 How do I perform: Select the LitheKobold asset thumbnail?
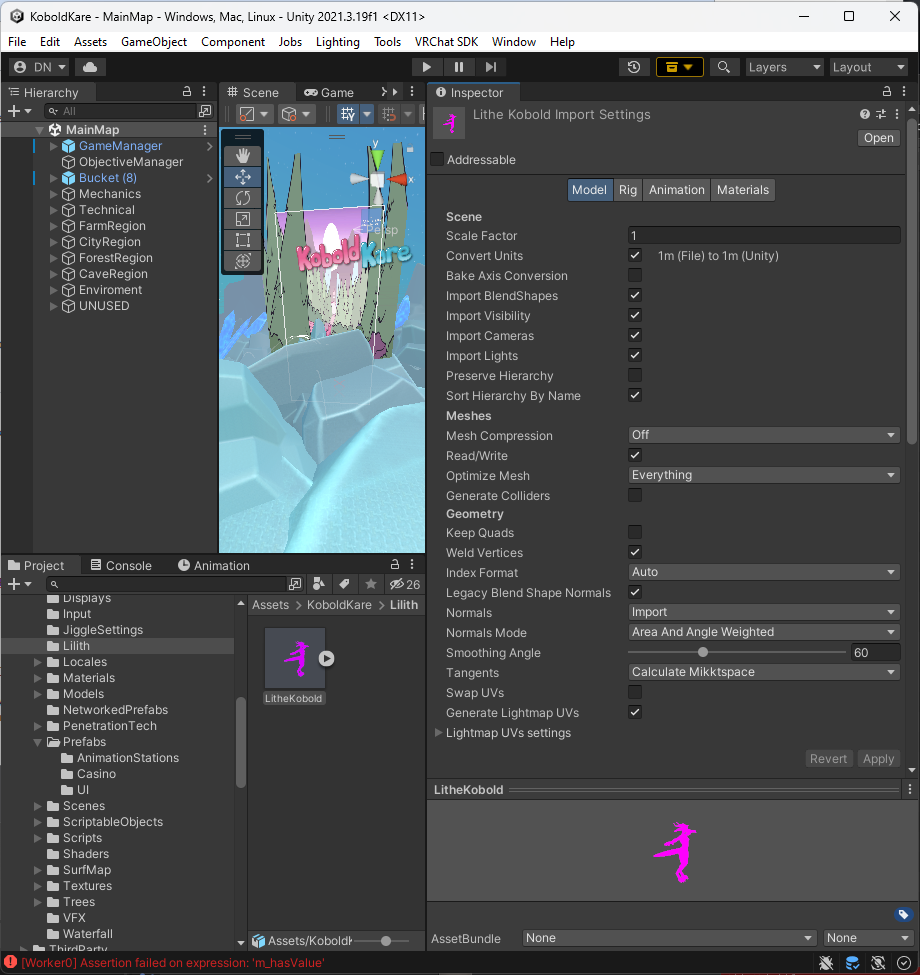pos(295,658)
